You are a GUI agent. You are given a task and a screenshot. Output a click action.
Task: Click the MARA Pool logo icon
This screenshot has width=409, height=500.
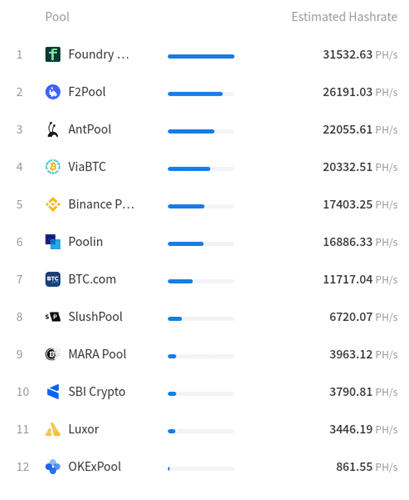point(53,354)
